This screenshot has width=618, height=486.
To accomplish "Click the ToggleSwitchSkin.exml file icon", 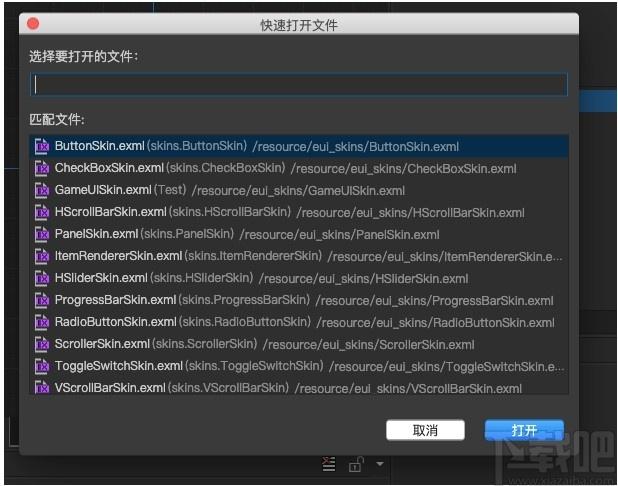I will [x=42, y=367].
